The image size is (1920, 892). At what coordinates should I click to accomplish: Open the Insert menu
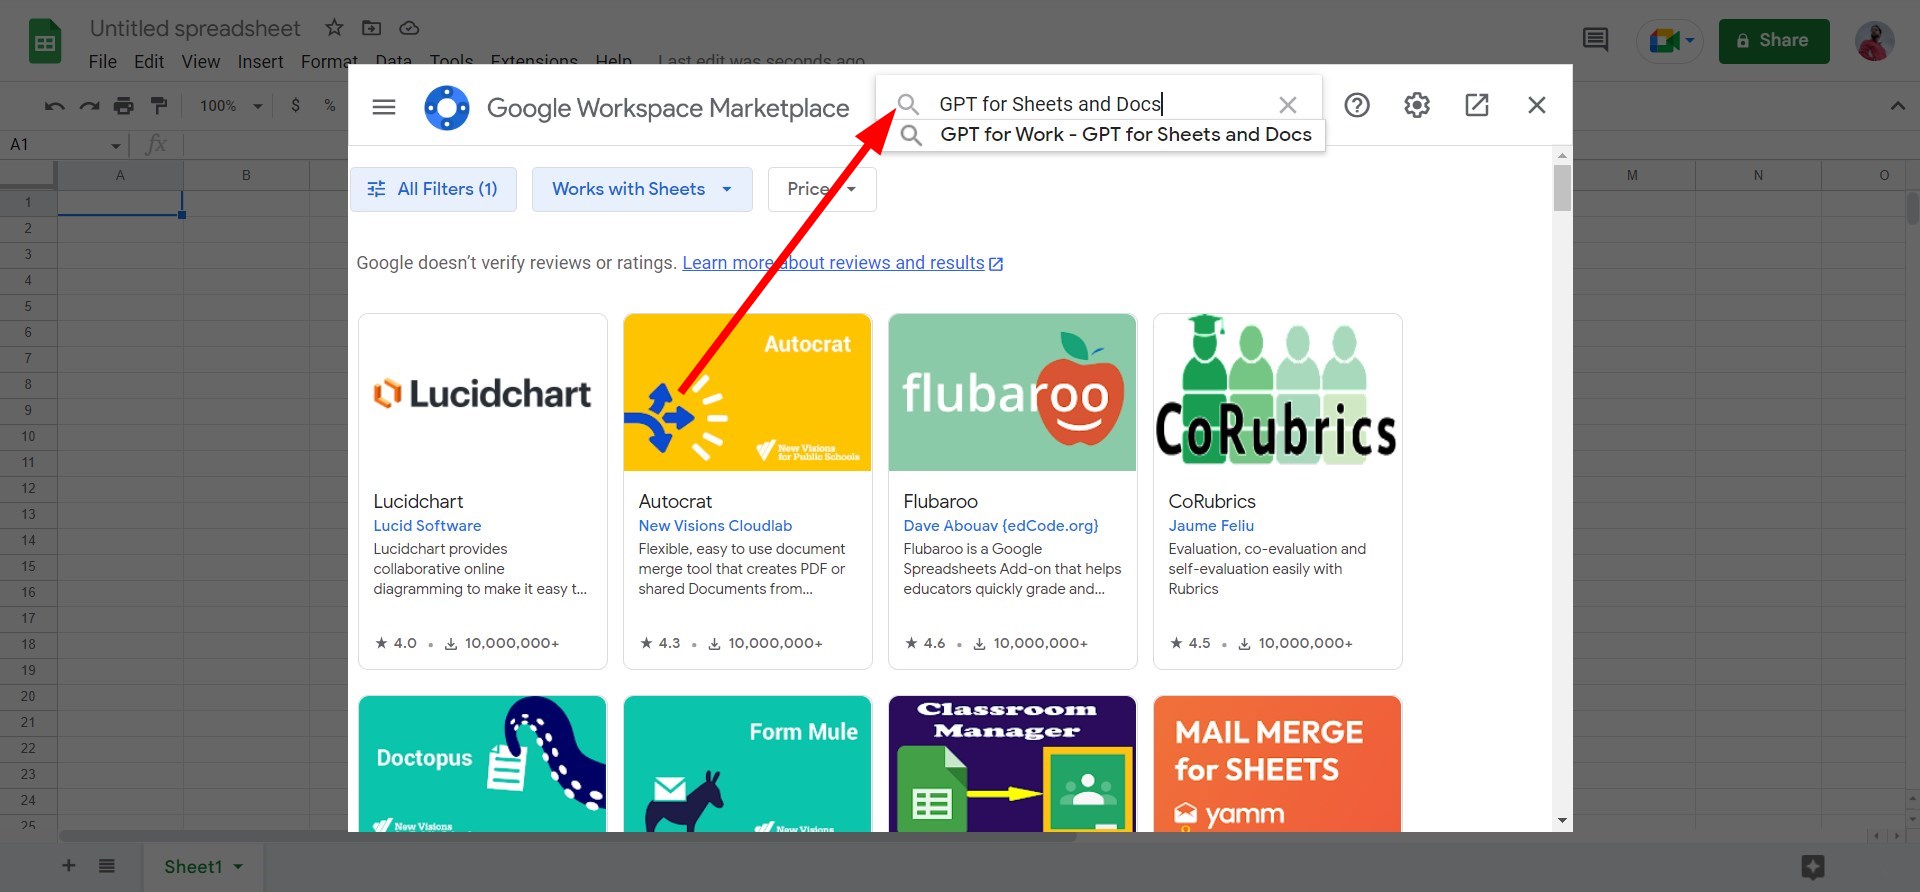click(x=260, y=62)
